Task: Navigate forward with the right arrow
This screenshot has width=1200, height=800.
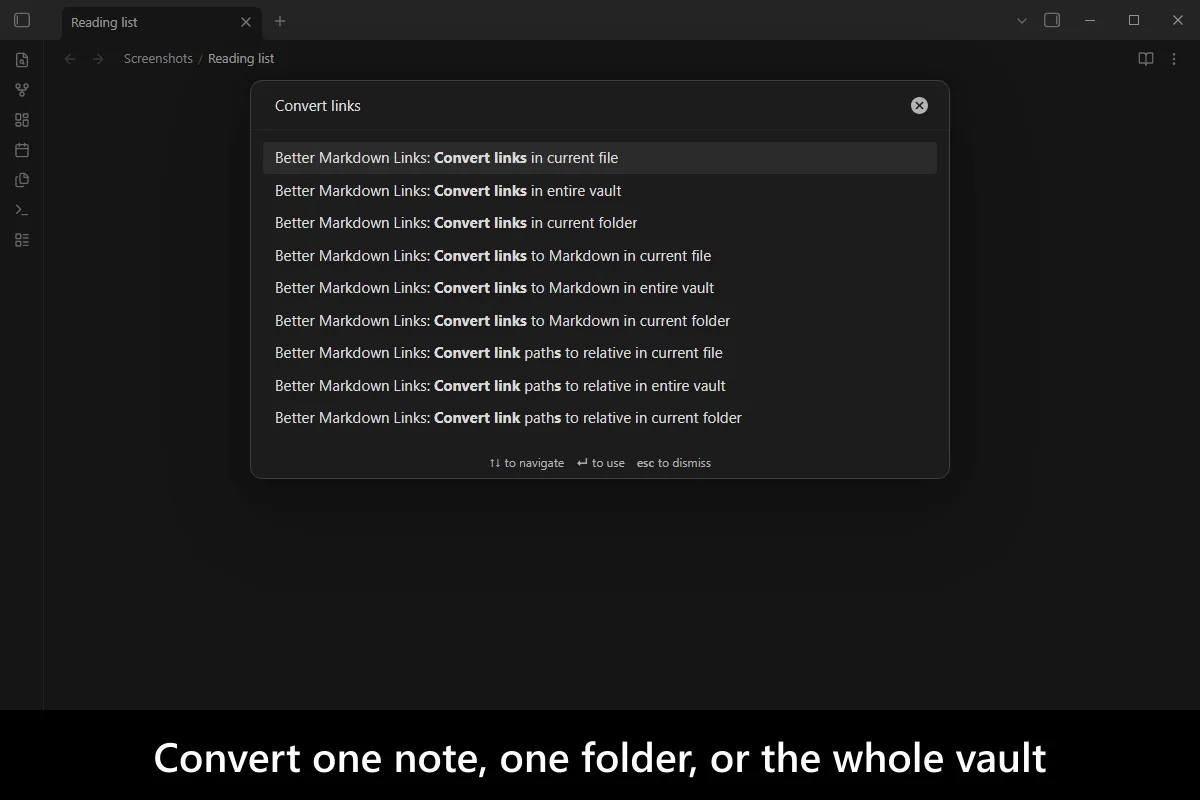Action: (98, 59)
